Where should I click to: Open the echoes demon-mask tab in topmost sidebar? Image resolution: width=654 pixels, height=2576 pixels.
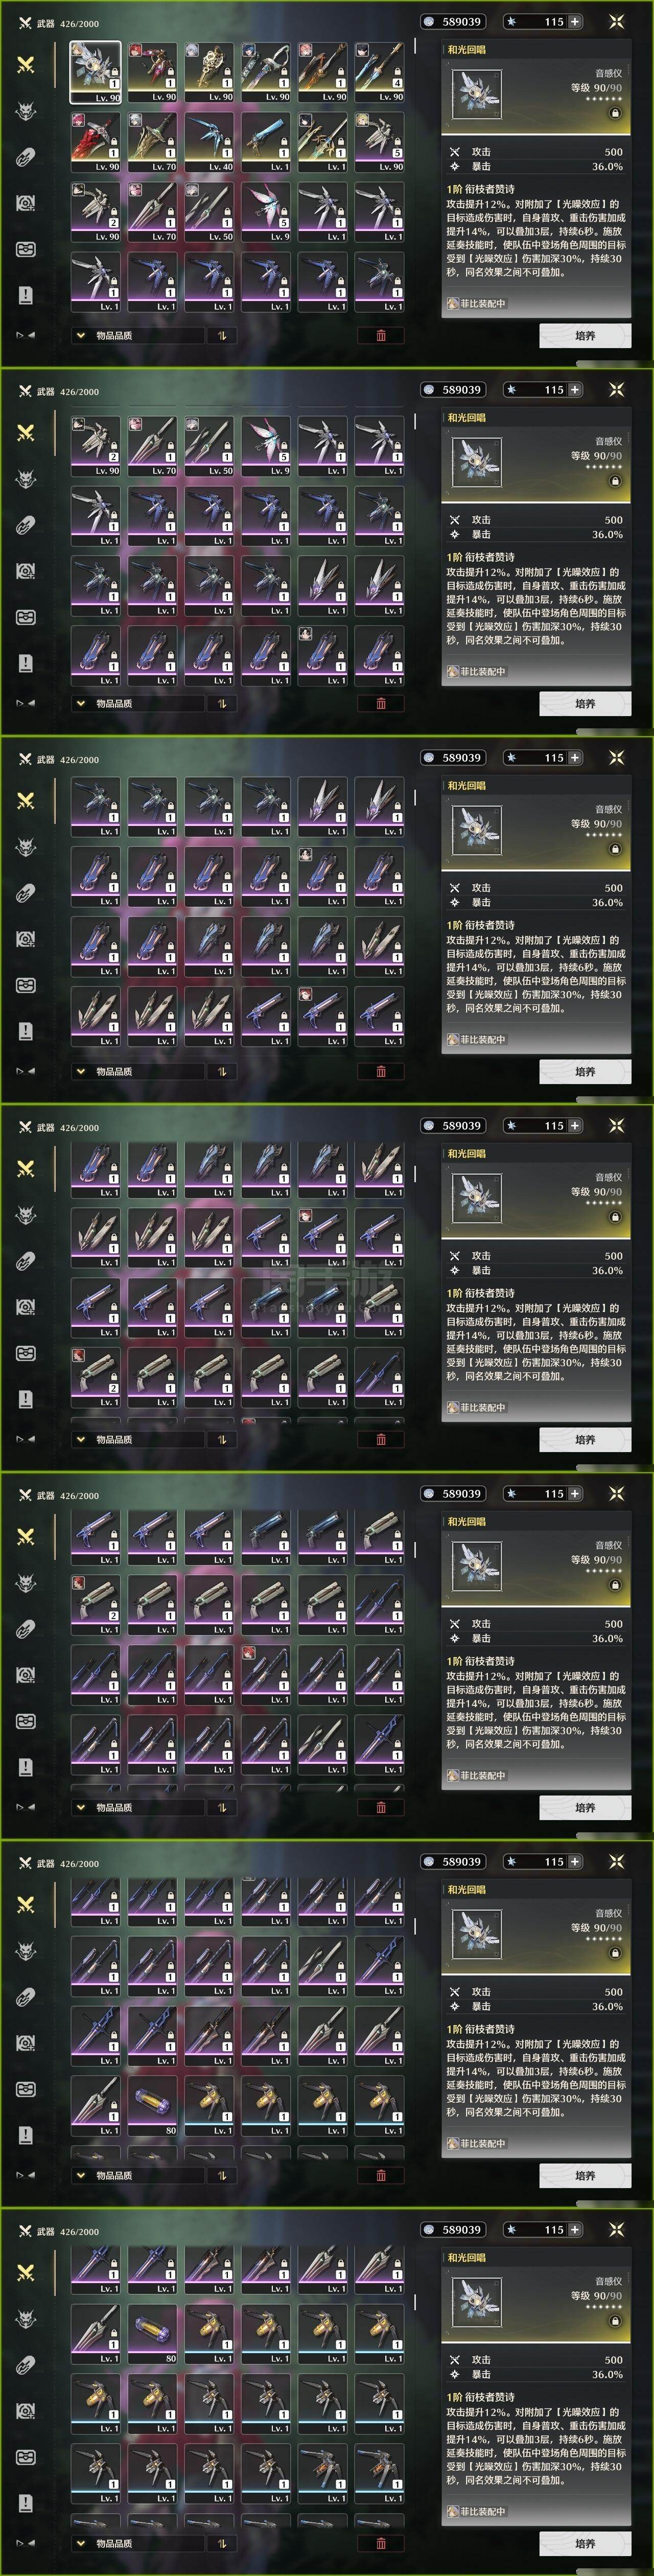(26, 110)
